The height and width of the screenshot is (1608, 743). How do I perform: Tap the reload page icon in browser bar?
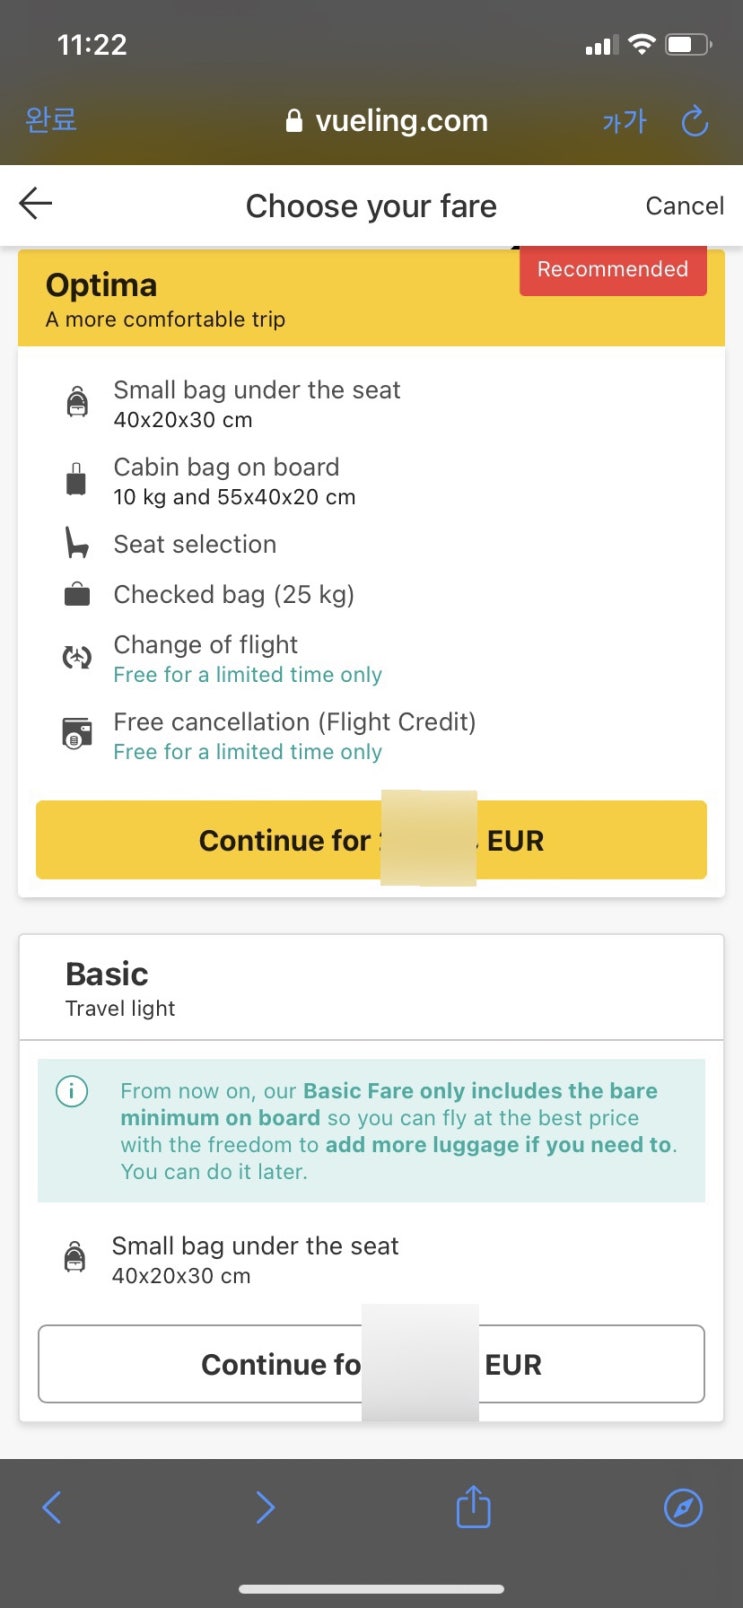coord(694,122)
